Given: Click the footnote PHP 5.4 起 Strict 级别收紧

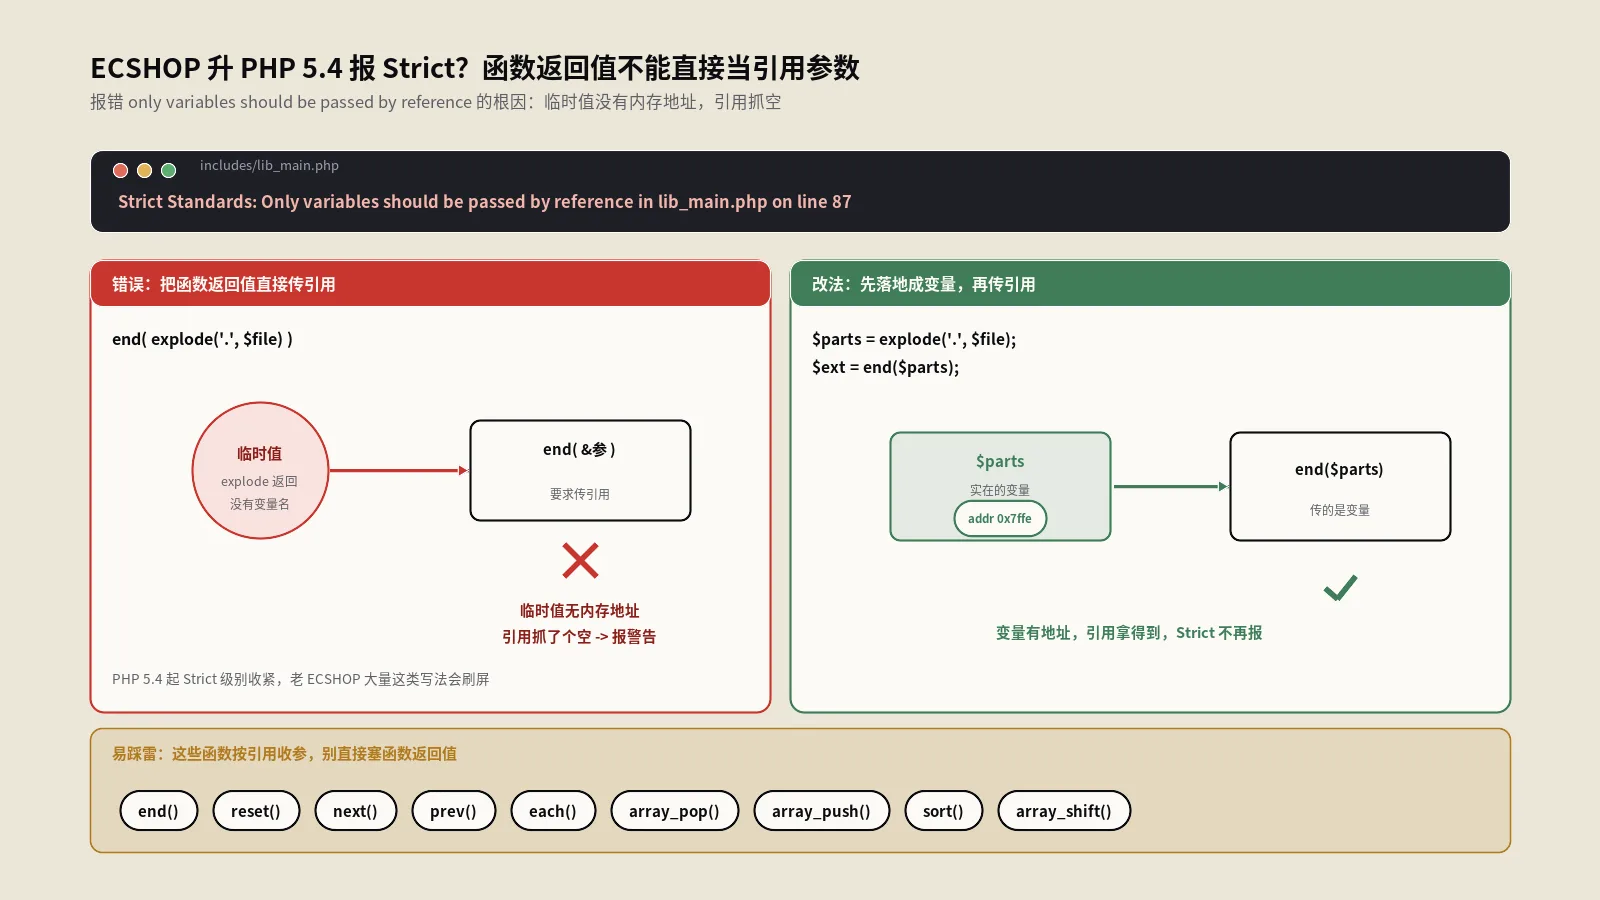Looking at the screenshot, I should pos(301,679).
